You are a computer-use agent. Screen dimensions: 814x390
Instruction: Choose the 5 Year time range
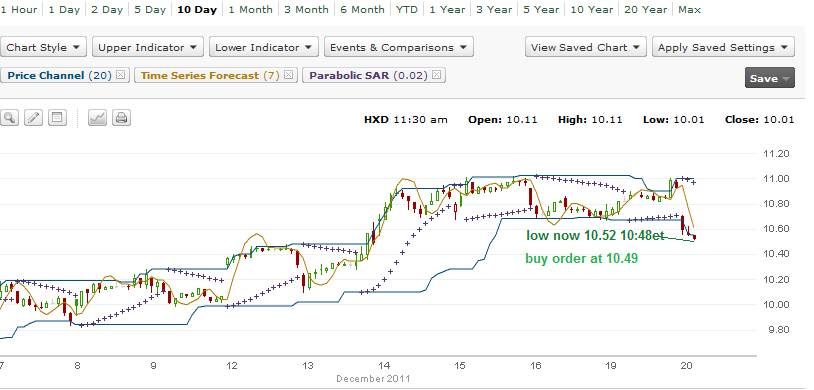(541, 9)
